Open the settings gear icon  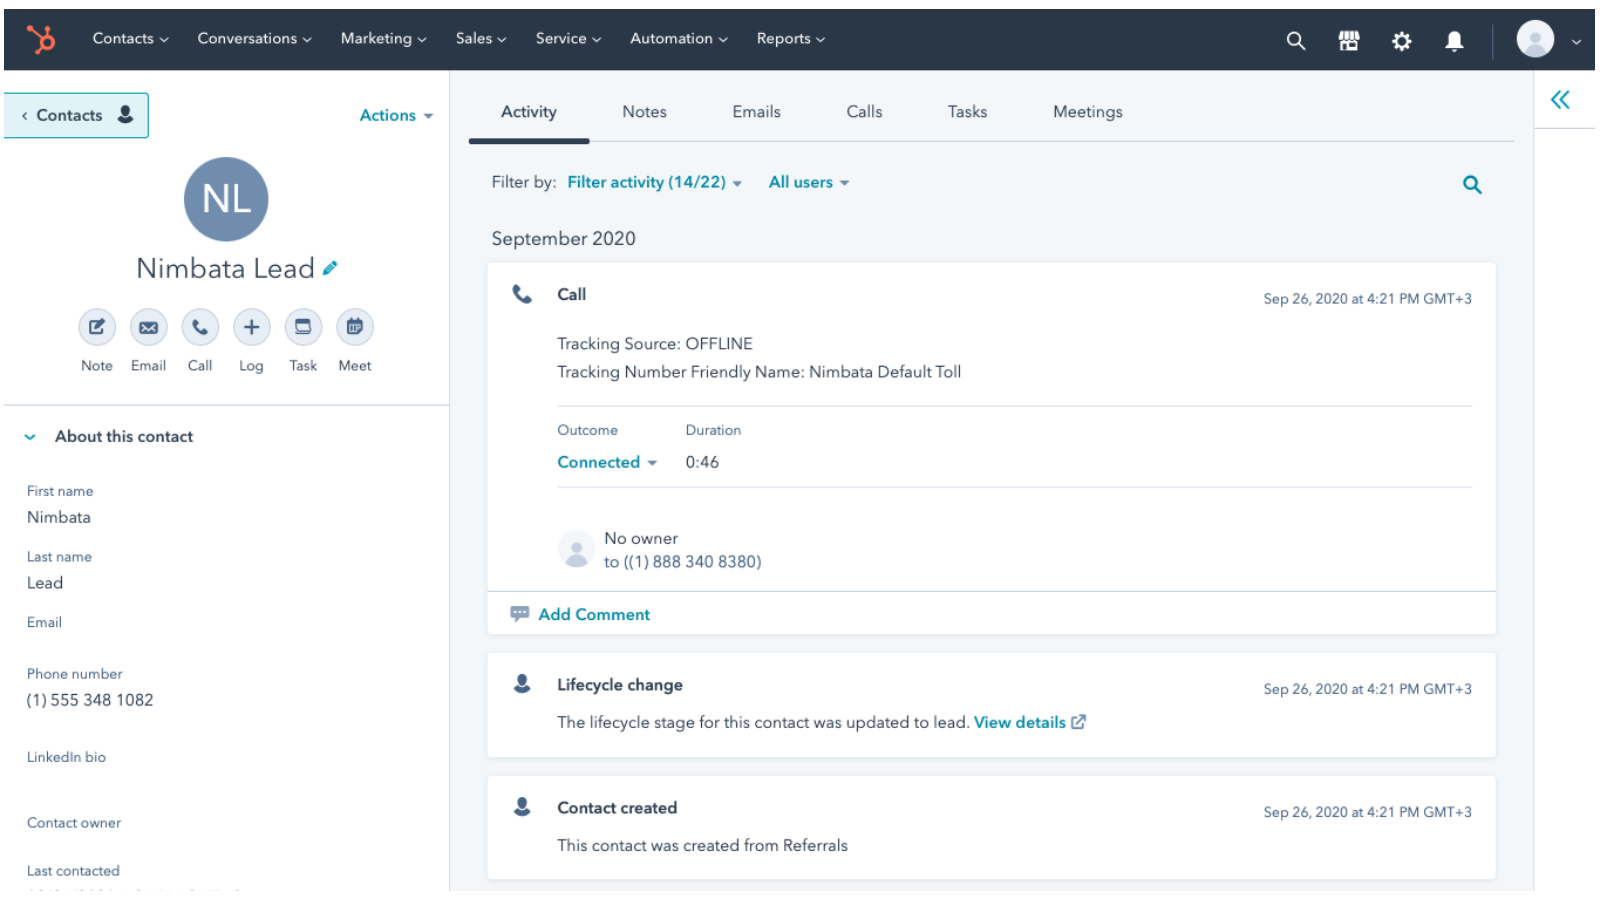point(1401,40)
